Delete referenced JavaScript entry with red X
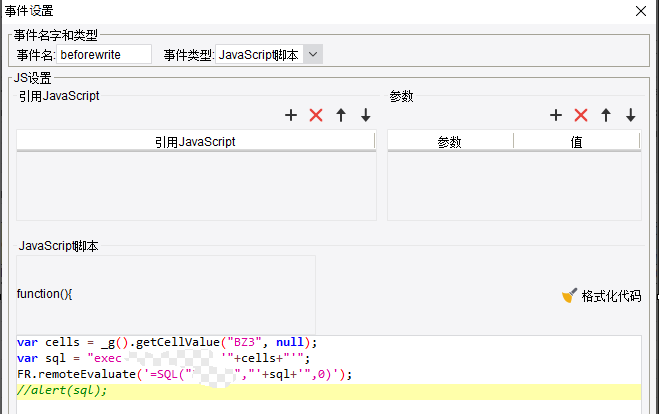659x414 pixels. (316, 115)
